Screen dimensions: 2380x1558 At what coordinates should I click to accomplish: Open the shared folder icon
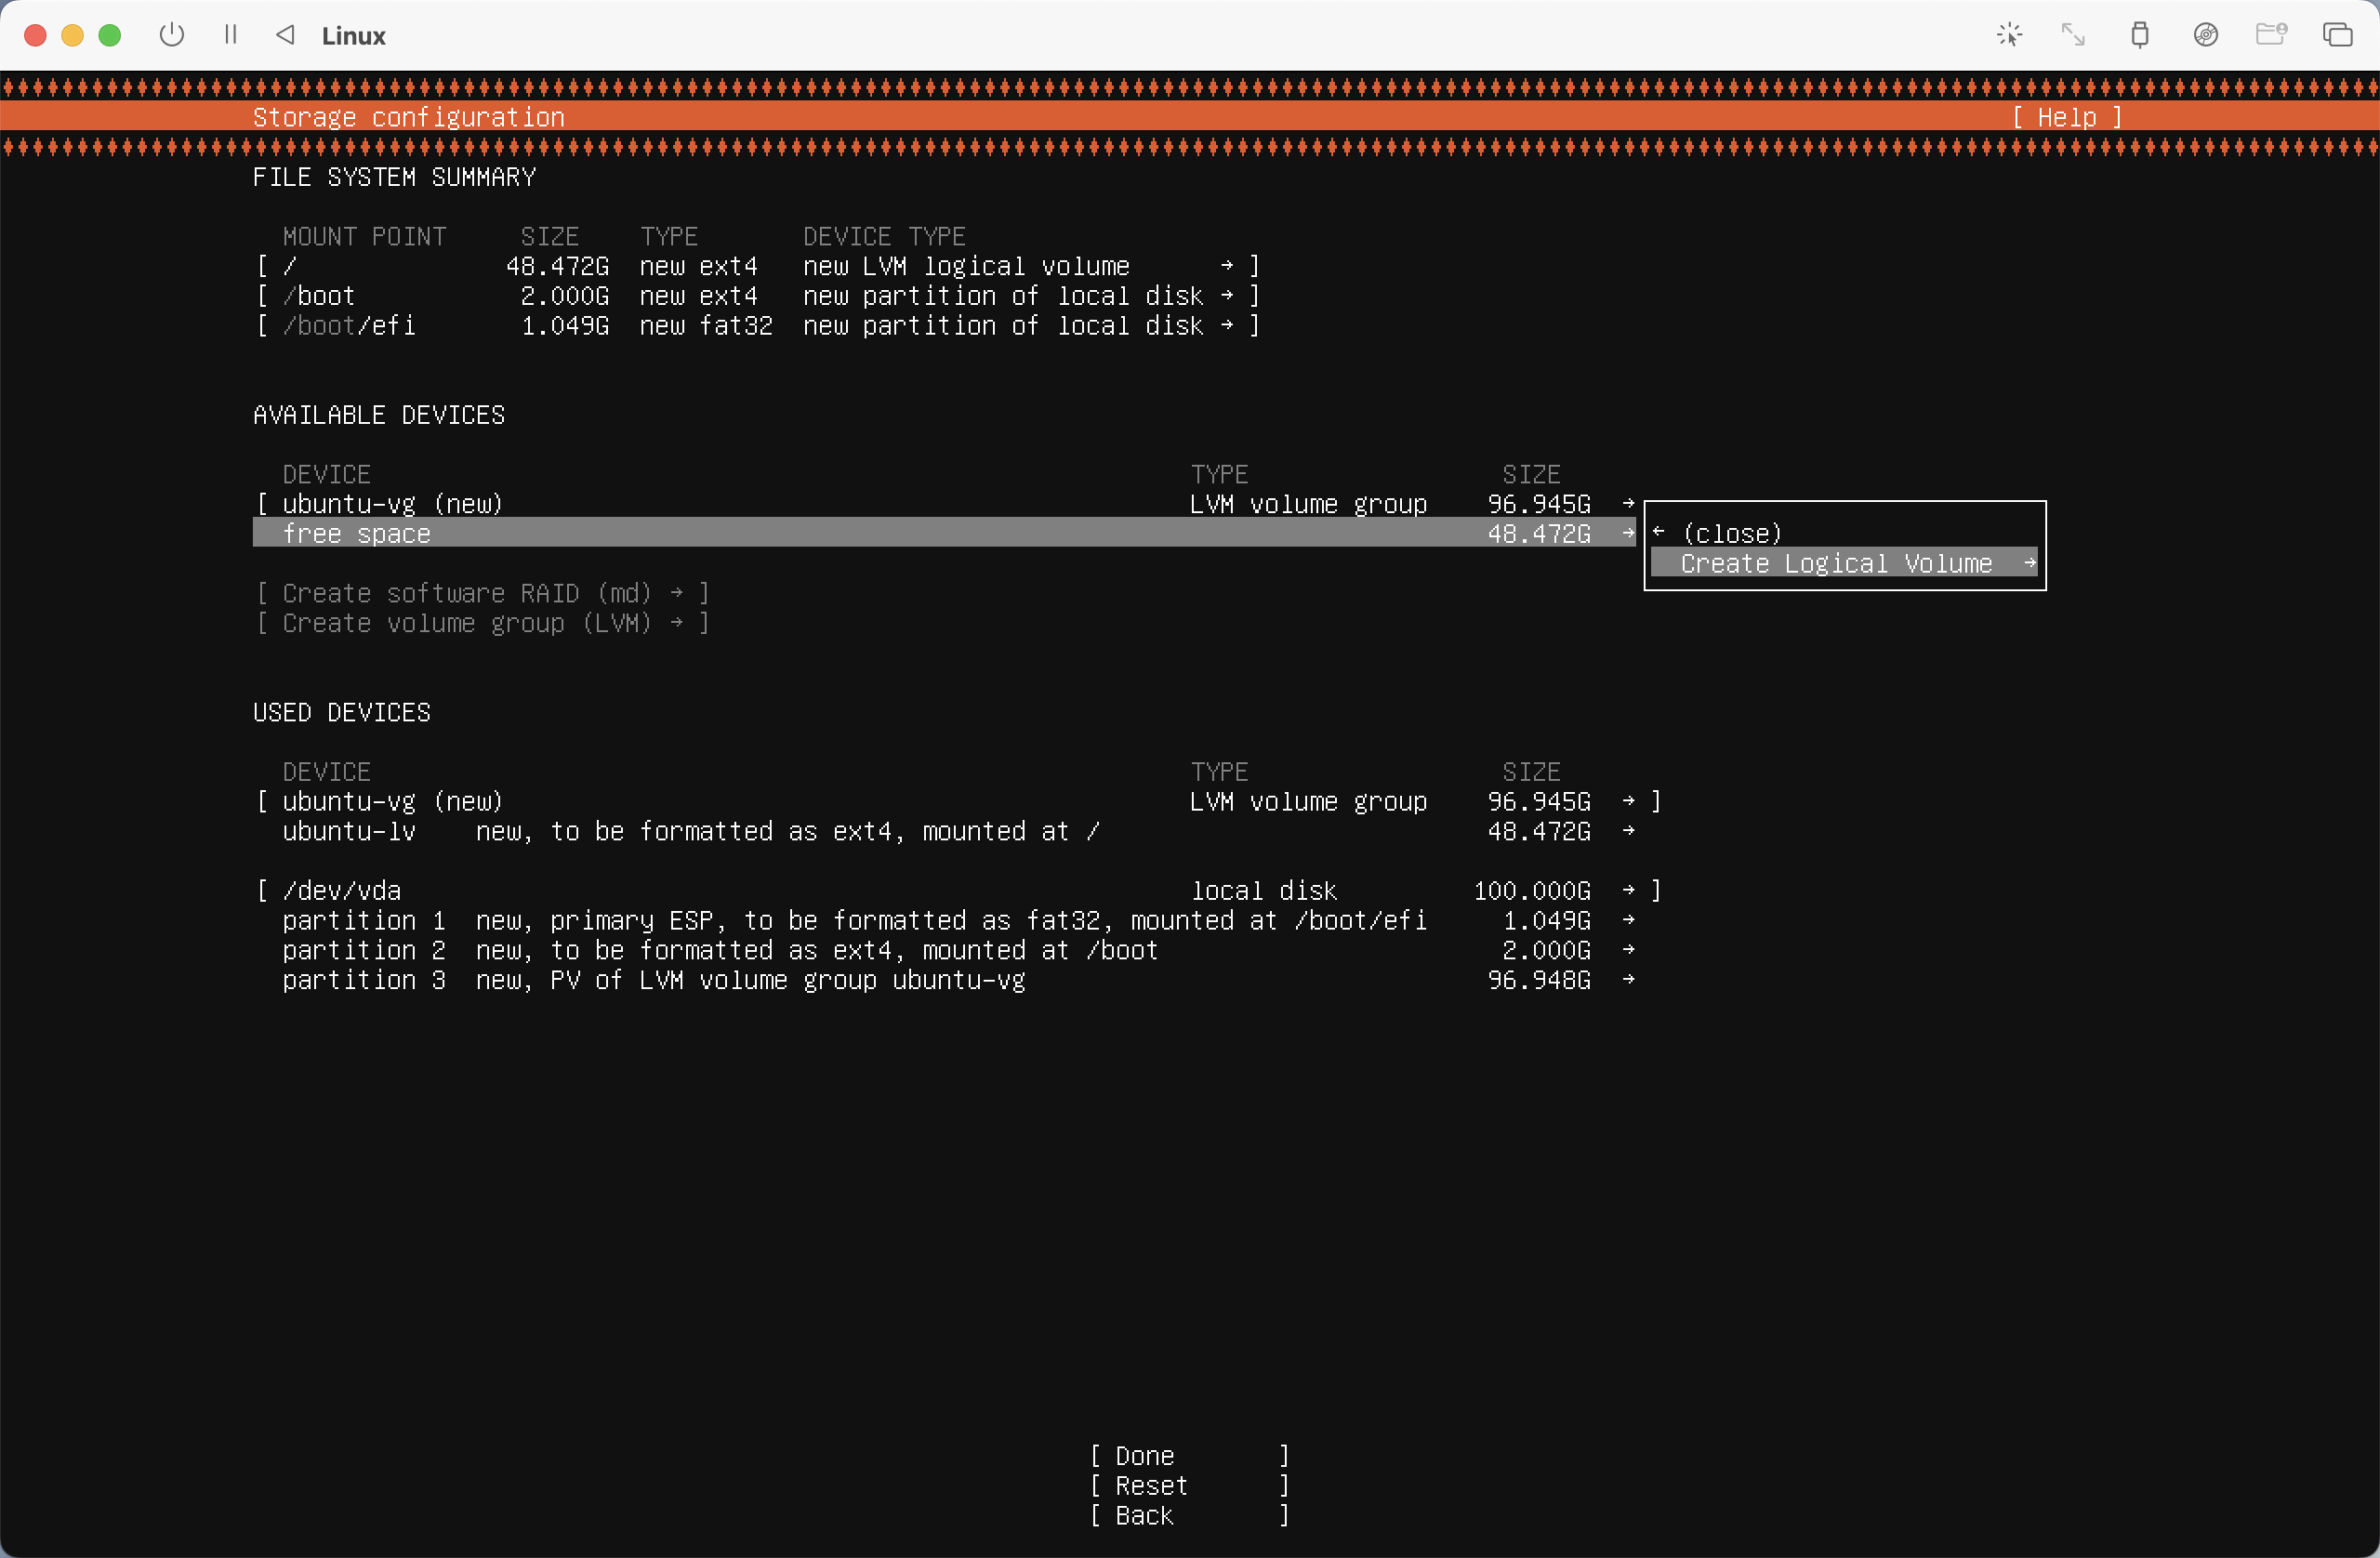[2271, 35]
